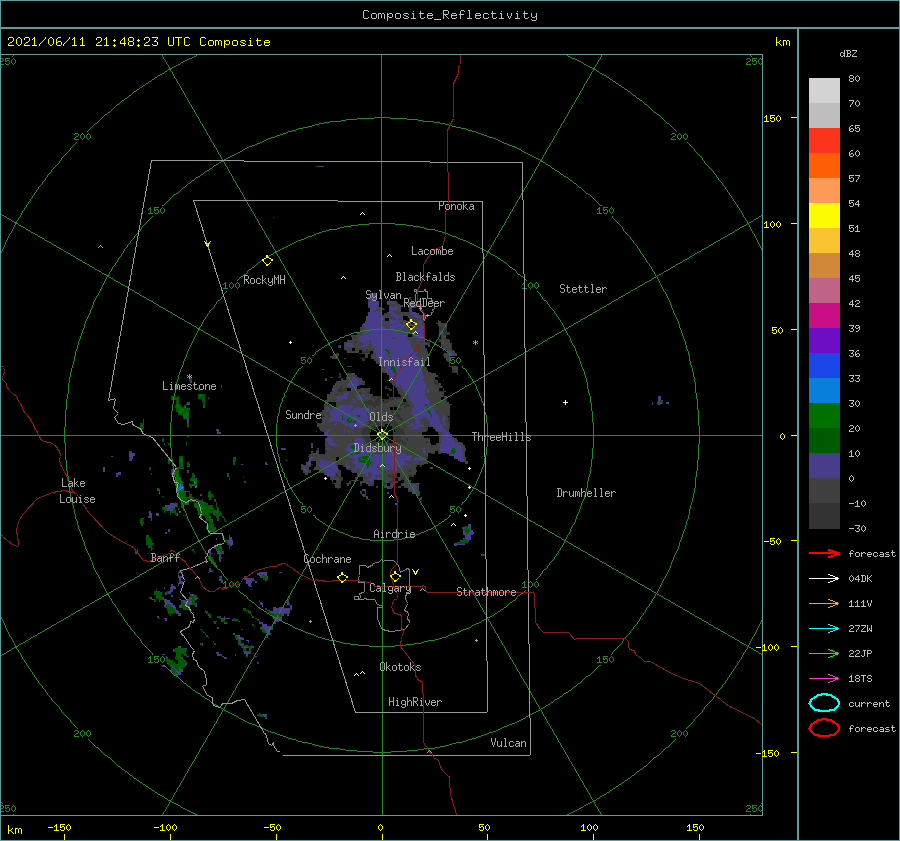
Task: Click the cyan 27ZW arrow legend icon
Action: pos(824,629)
